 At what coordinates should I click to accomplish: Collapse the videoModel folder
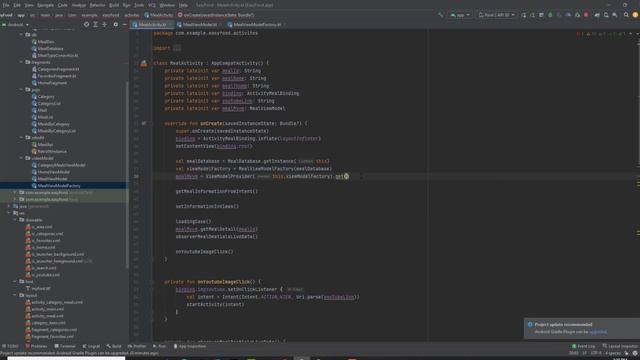[21, 158]
